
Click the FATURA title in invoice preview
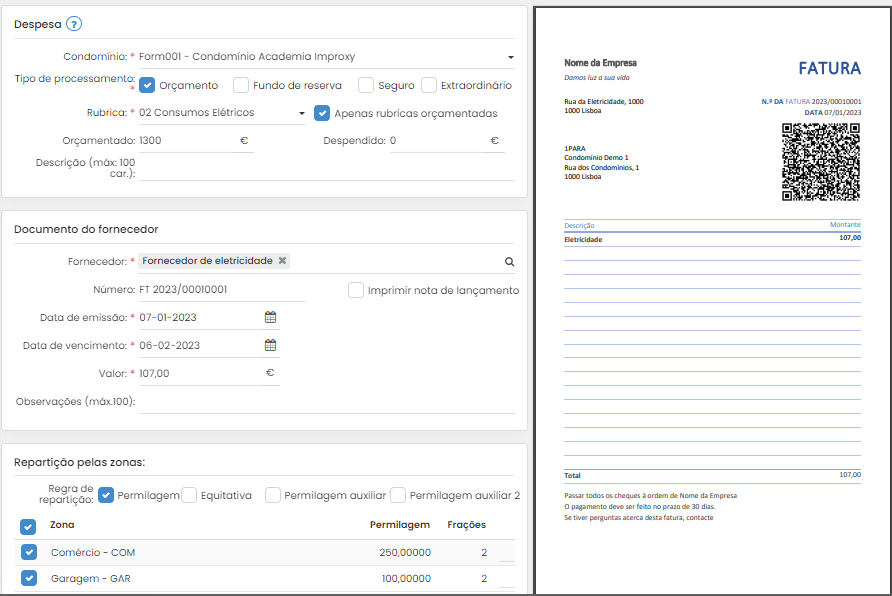click(829, 68)
